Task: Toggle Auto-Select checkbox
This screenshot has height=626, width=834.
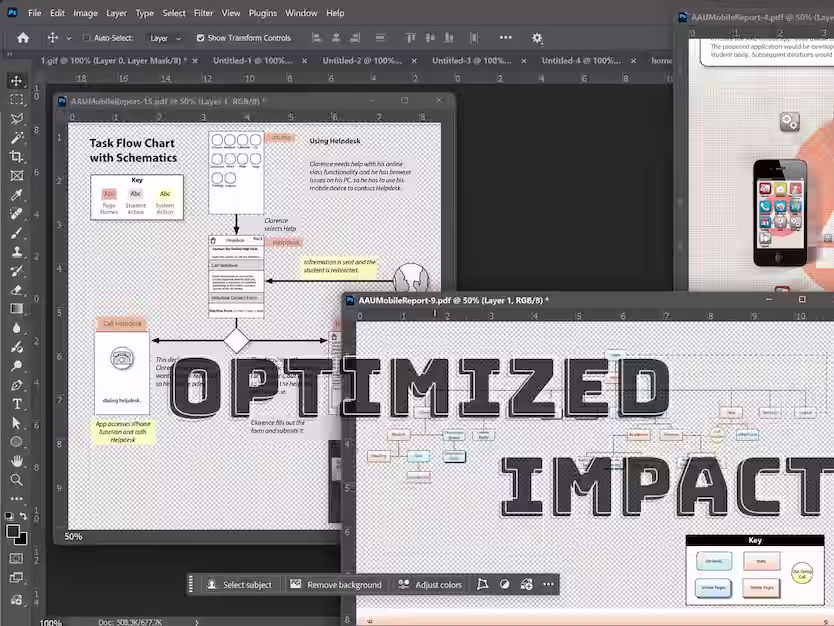Action: 86,38
